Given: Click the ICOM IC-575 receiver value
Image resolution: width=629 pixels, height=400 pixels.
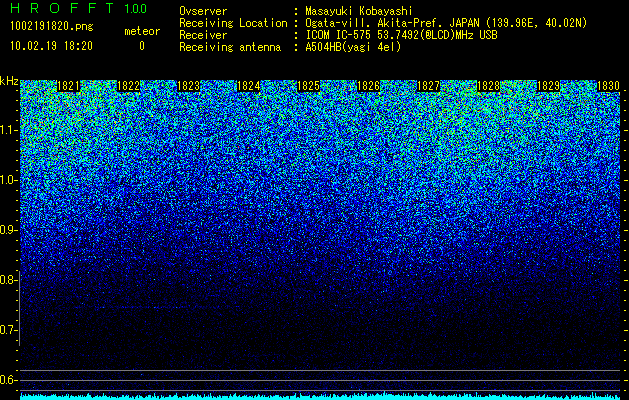Looking at the screenshot, I should 401,35.
